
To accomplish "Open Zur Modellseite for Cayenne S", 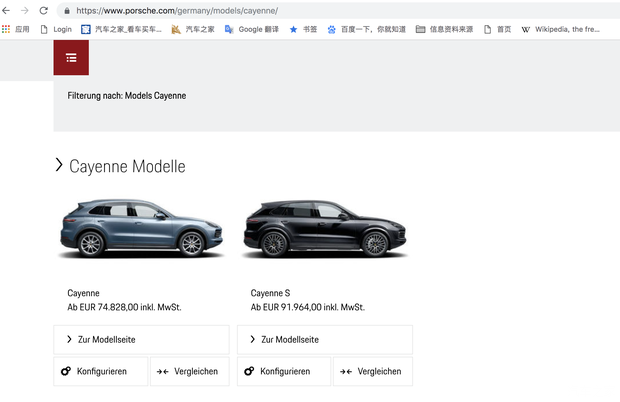I will [324, 340].
